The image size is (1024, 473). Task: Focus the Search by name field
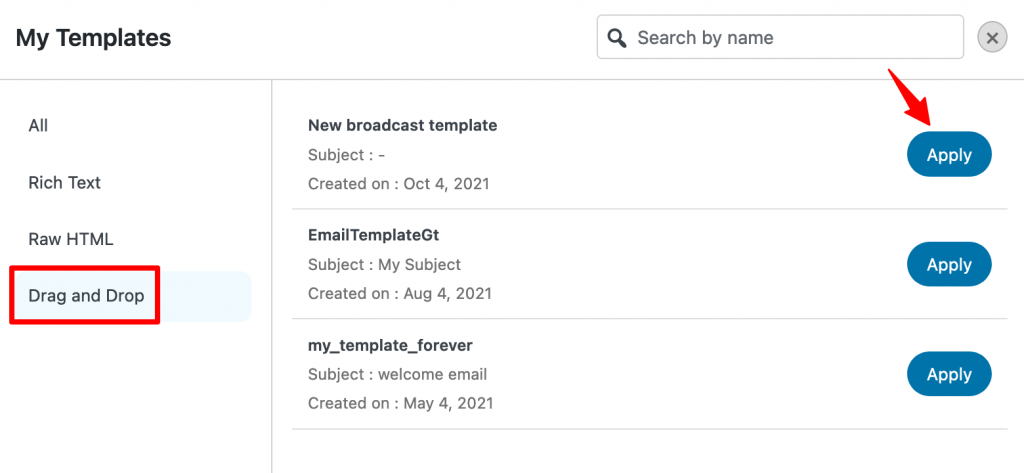(780, 37)
